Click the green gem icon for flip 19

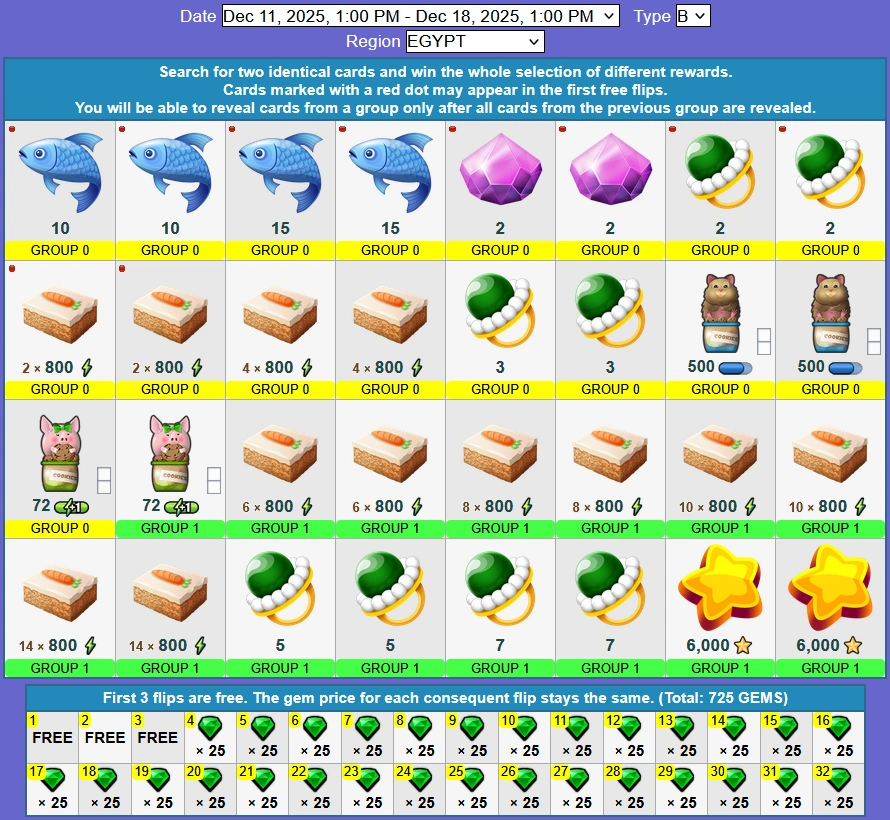[x=158, y=780]
